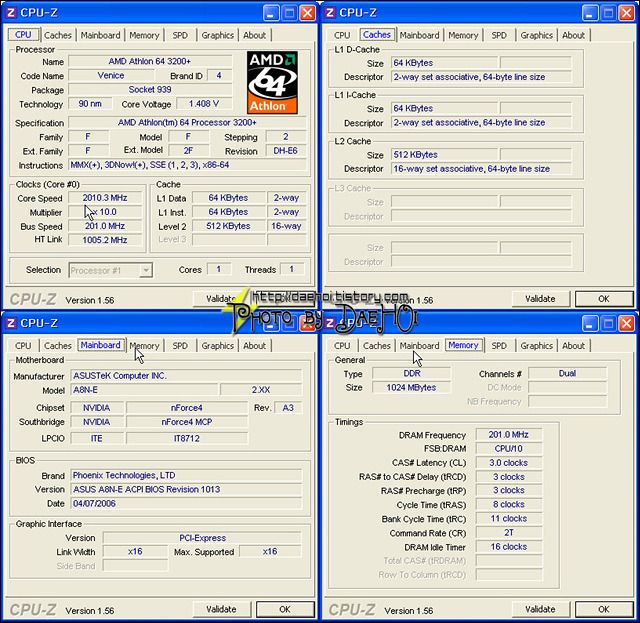Click the CAS# Latency 3.0 clocks value

point(509,463)
